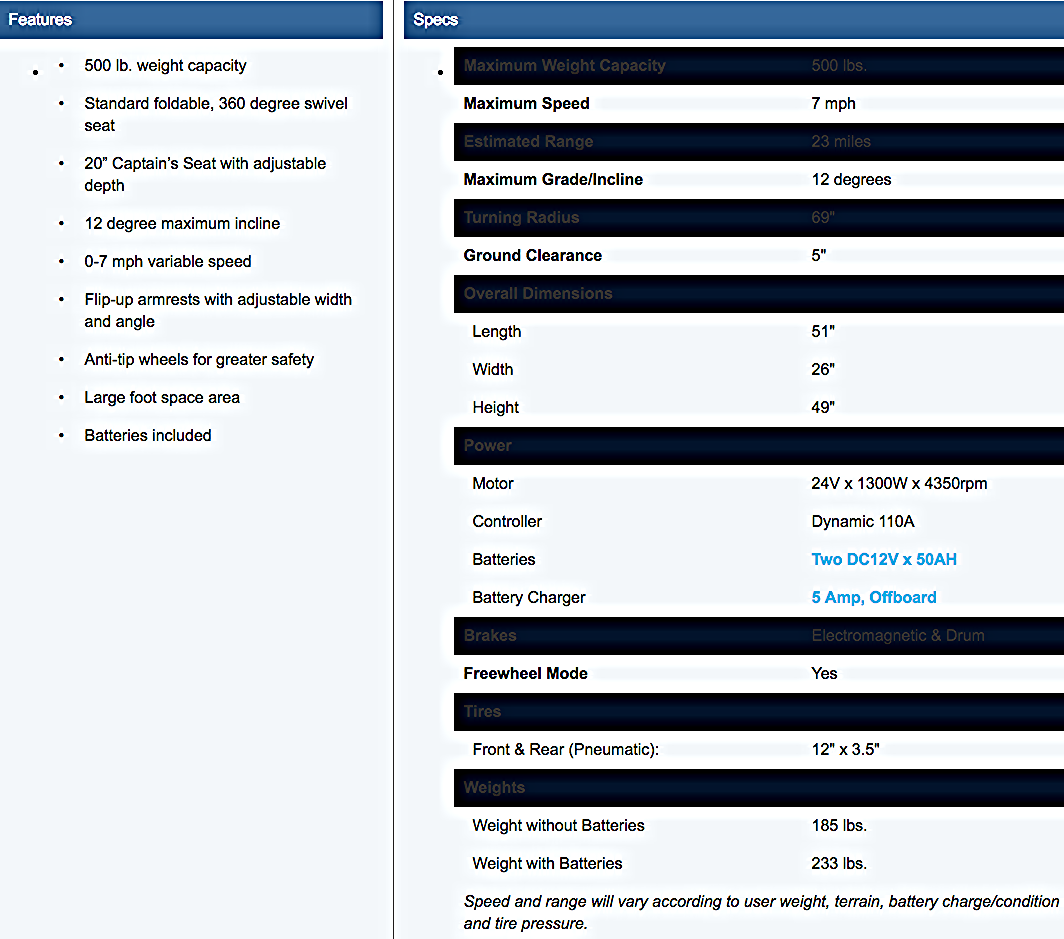The height and width of the screenshot is (939, 1064).
Task: Click the Ground Clearance label
Action: (x=532, y=256)
